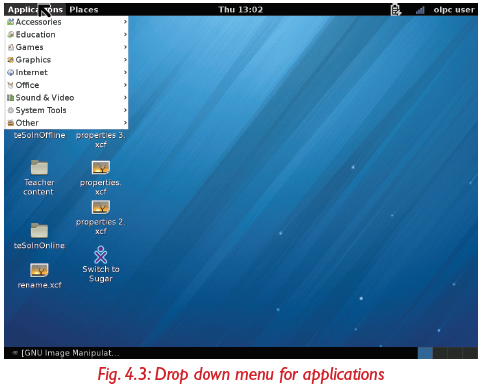This screenshot has height=388, width=501.
Task: Open the Accessories submenu
Action: click(67, 22)
